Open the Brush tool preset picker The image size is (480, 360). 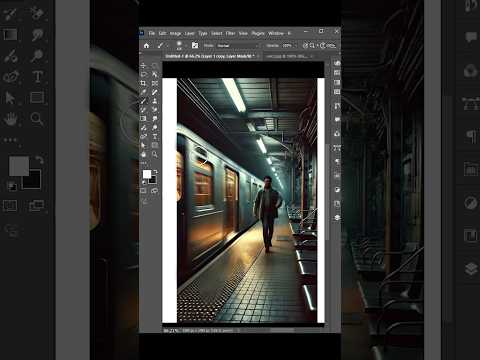162,45
